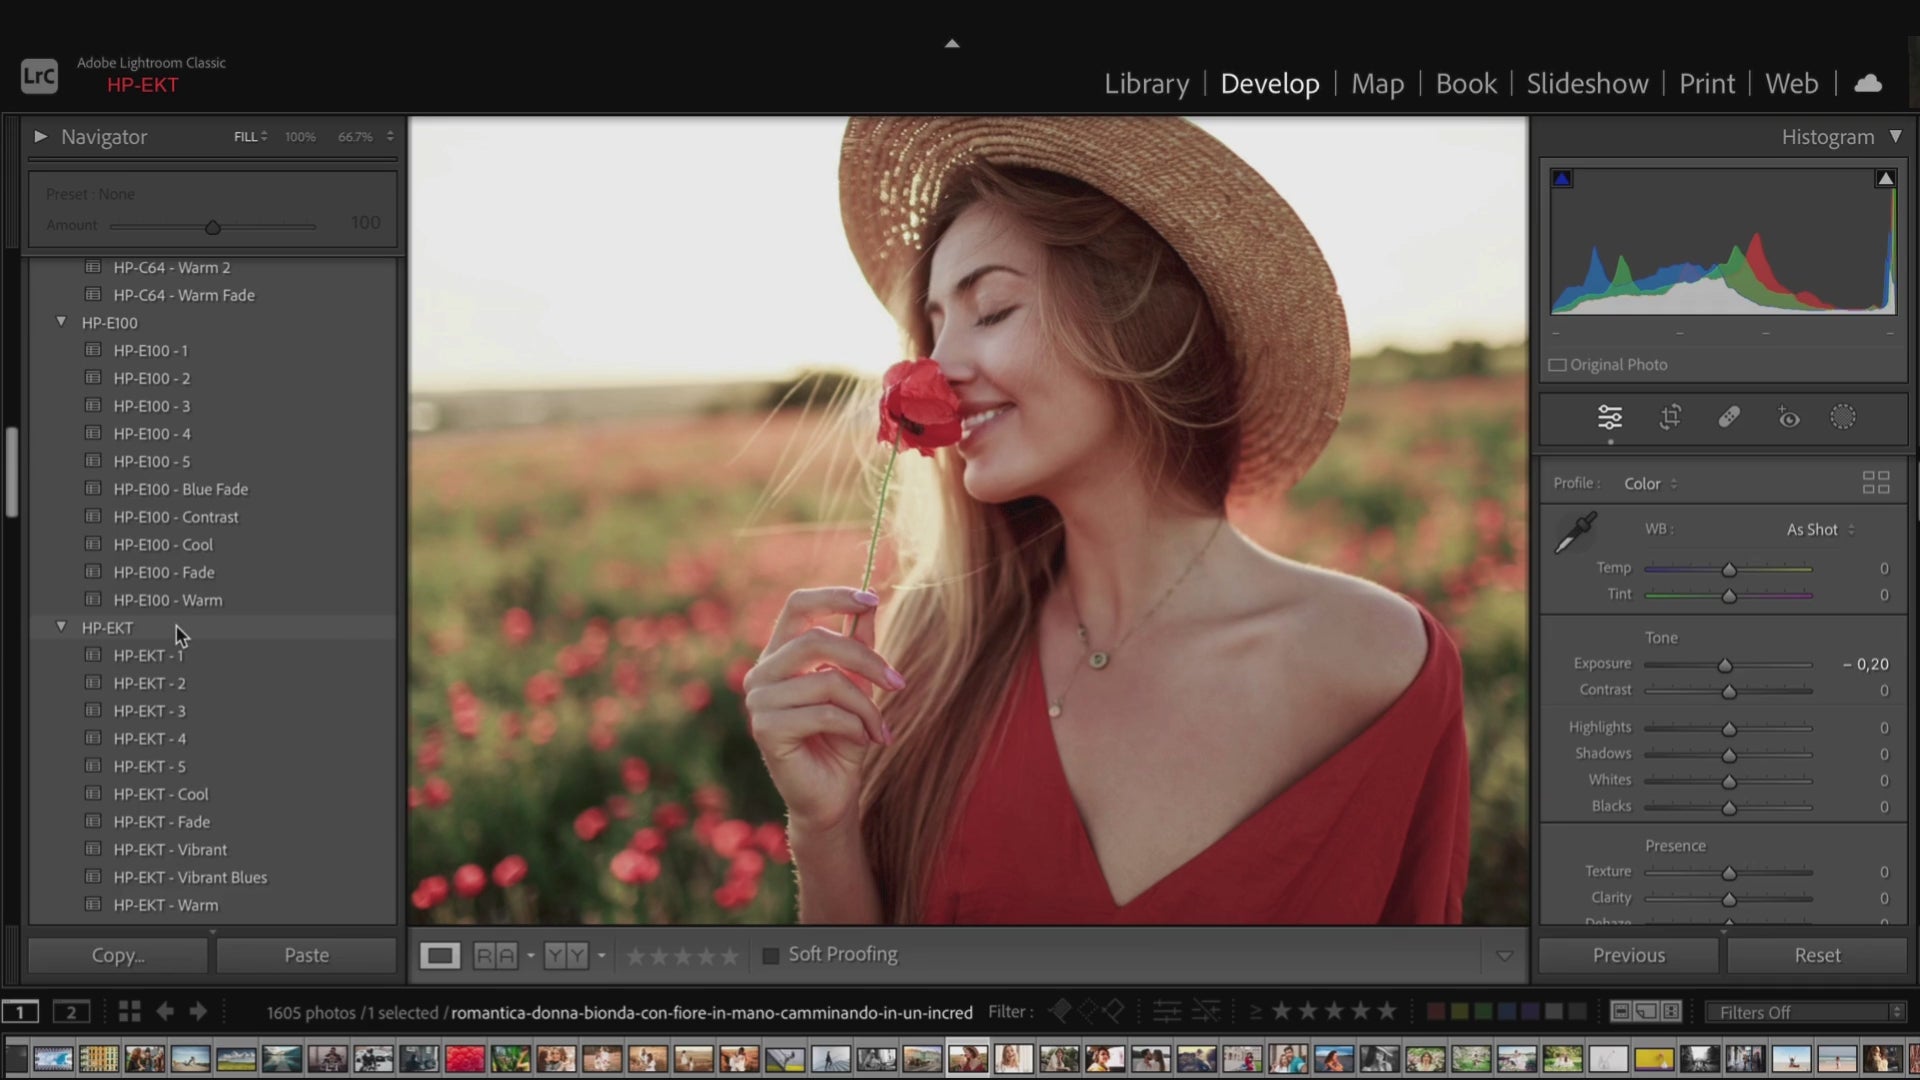Screen dimensions: 1920x1080
Task: Check the Original Photo checkbox
Action: coord(1558,365)
